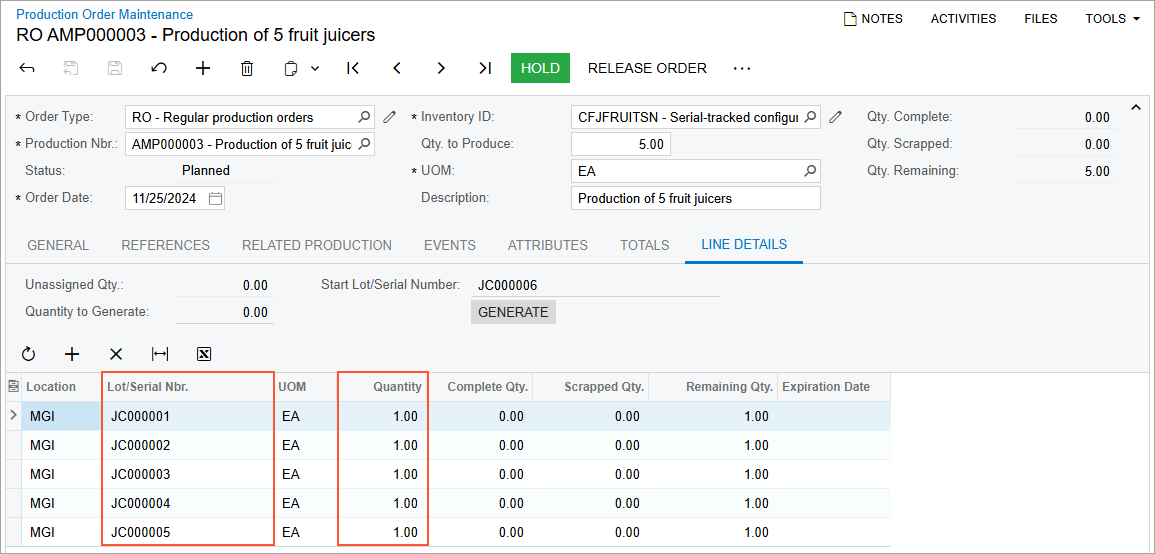Go to the last record
Viewport: 1155px width, 554px height.
(485, 68)
